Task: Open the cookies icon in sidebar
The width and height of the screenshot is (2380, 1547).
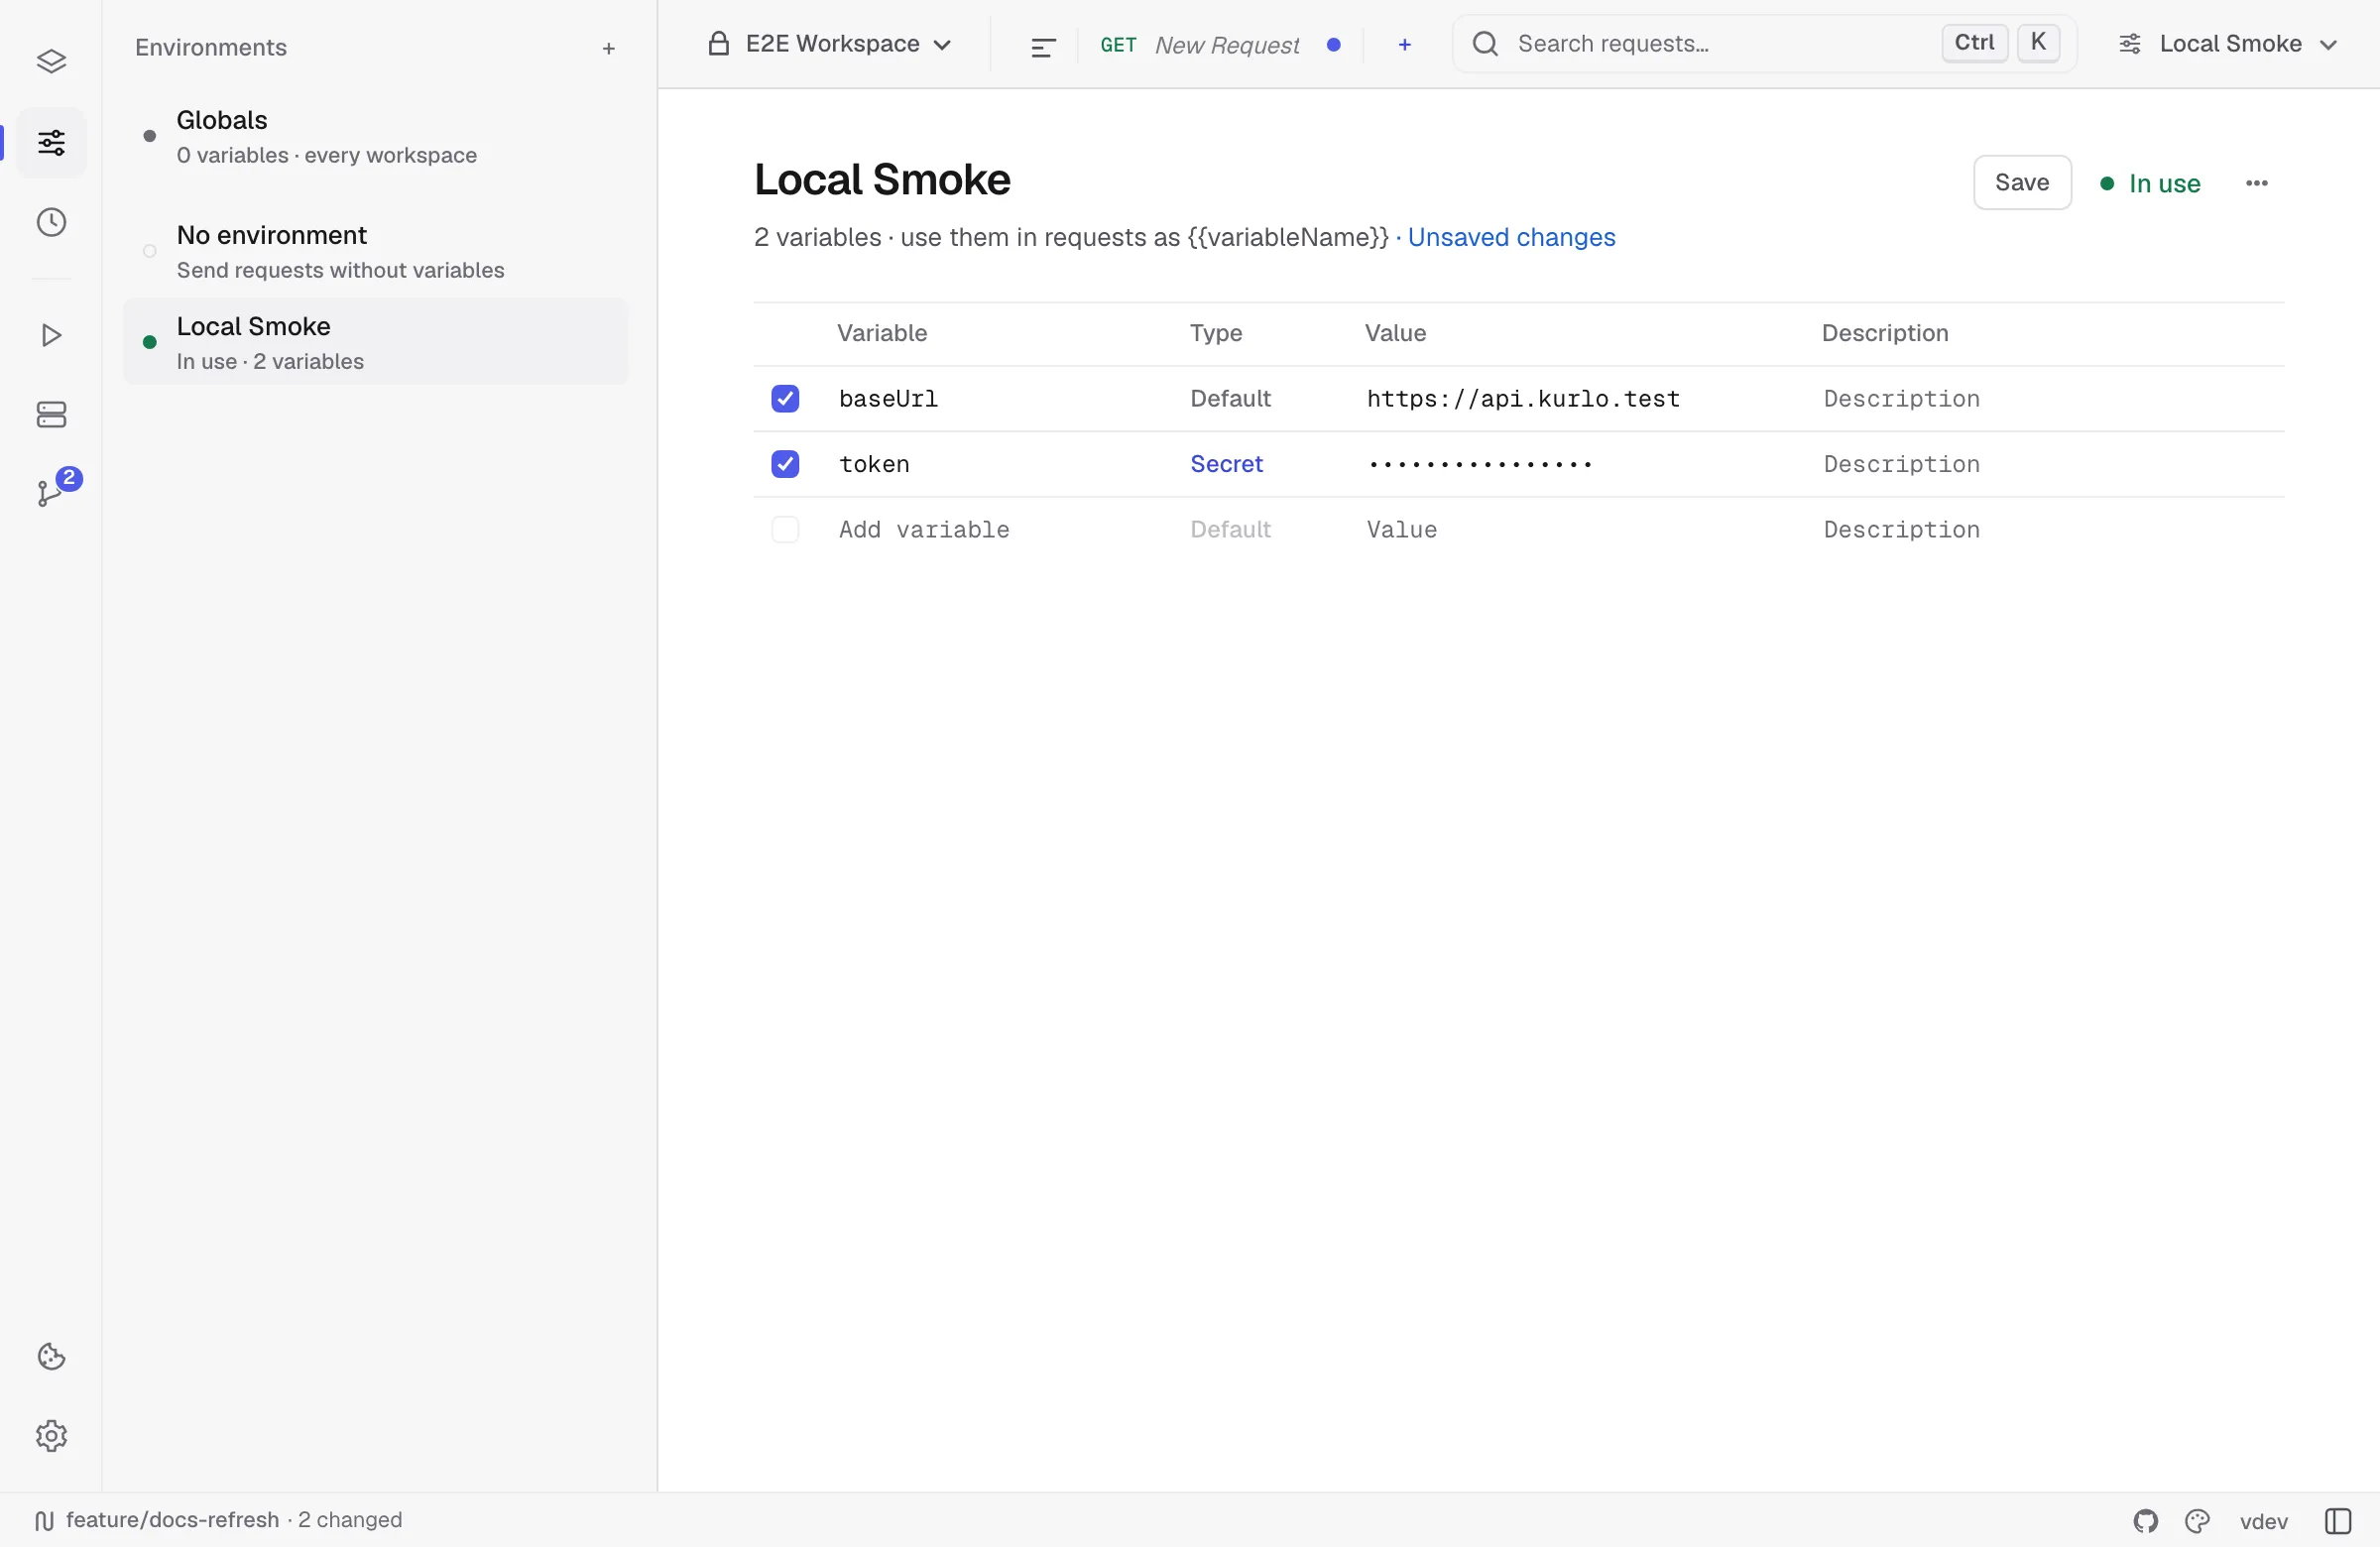Action: tap(51, 1357)
